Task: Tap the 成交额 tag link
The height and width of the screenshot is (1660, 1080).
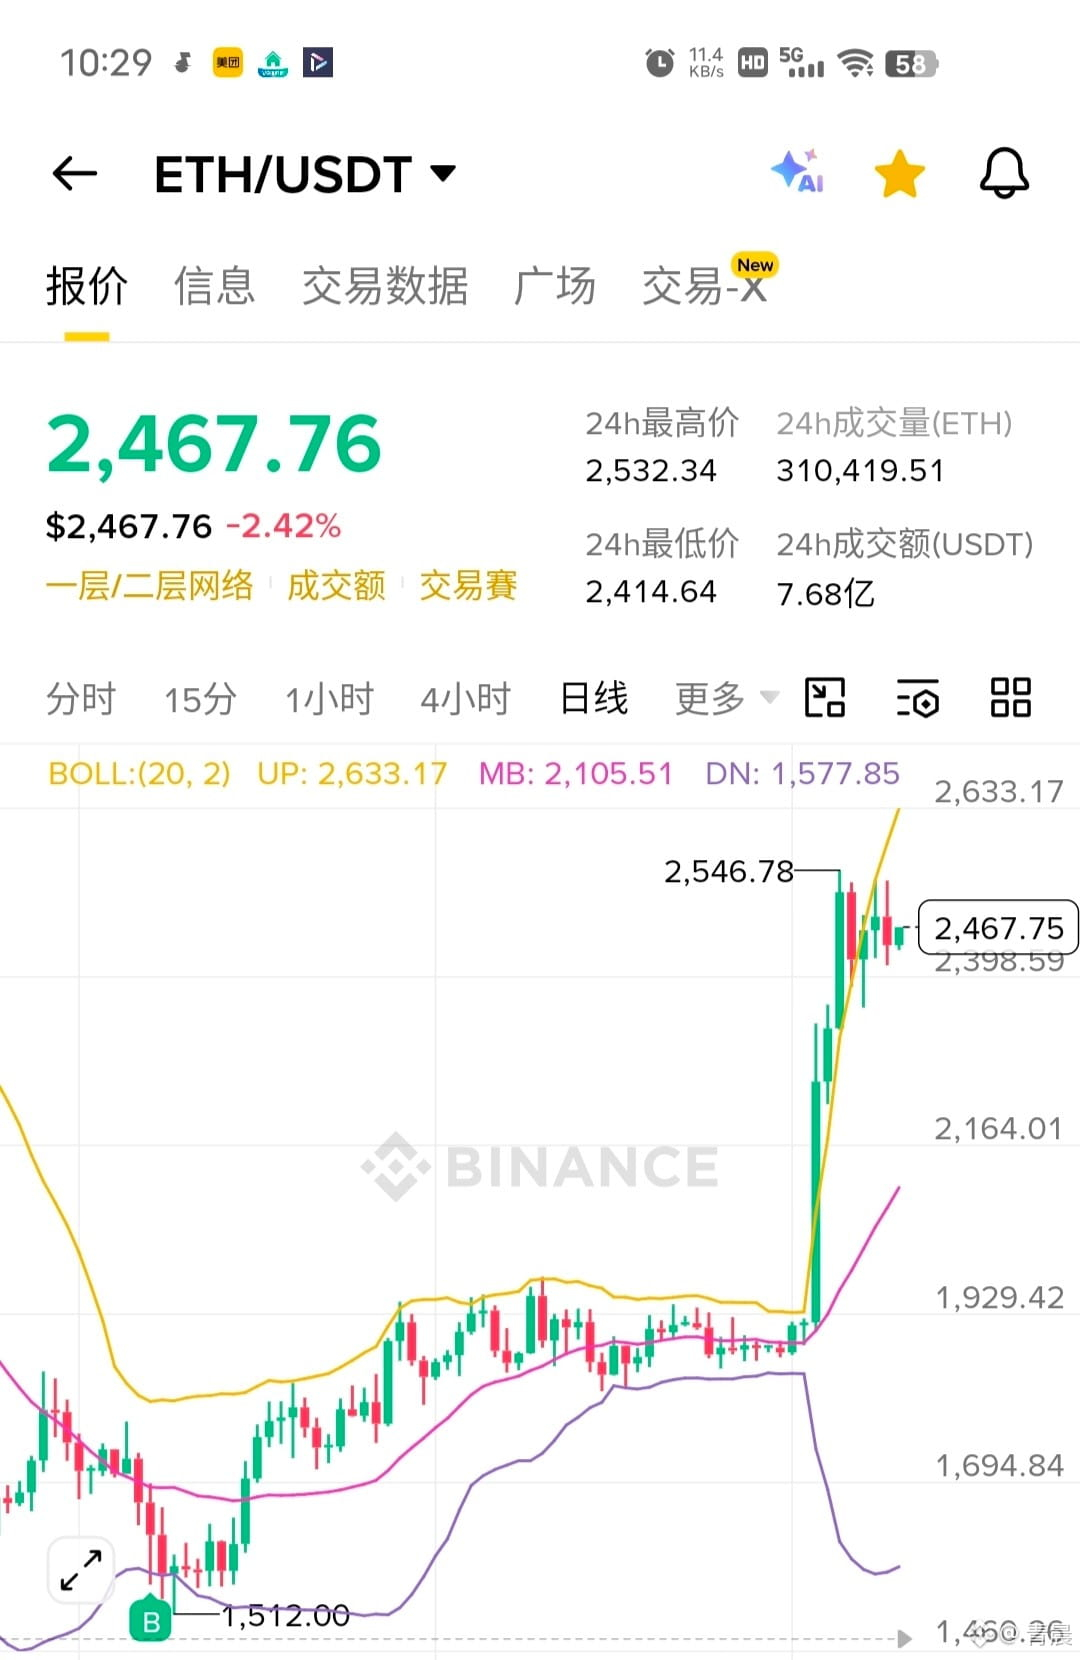Action: pyautogui.click(x=336, y=585)
